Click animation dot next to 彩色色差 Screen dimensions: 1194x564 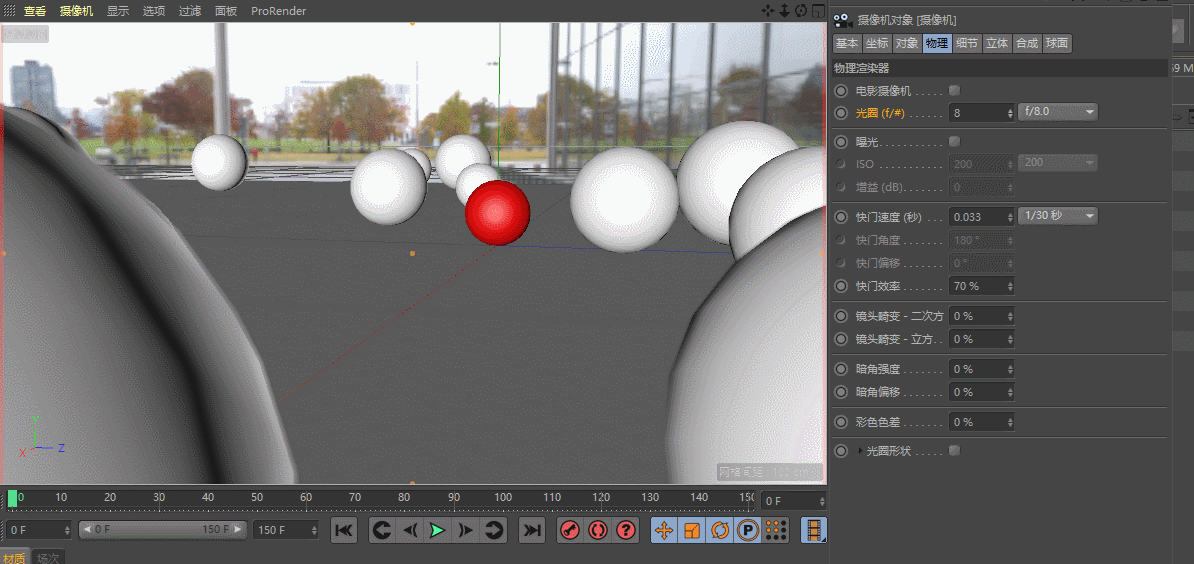click(841, 422)
